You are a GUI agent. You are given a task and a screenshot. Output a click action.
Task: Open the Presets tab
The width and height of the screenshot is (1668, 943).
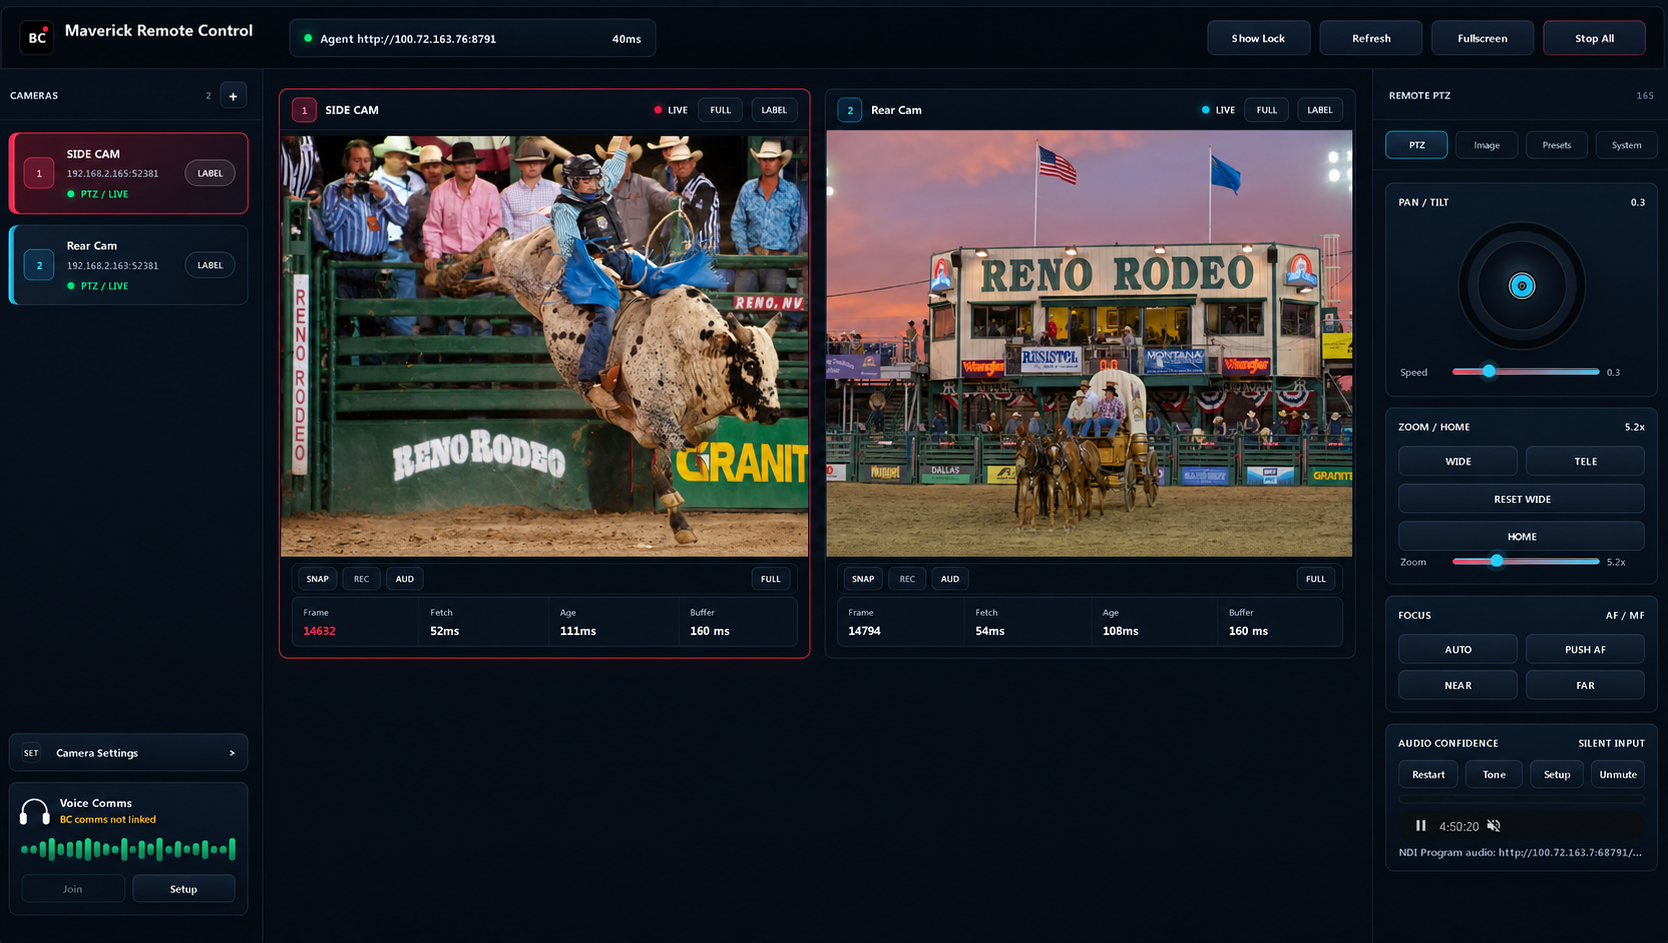[1557, 145]
